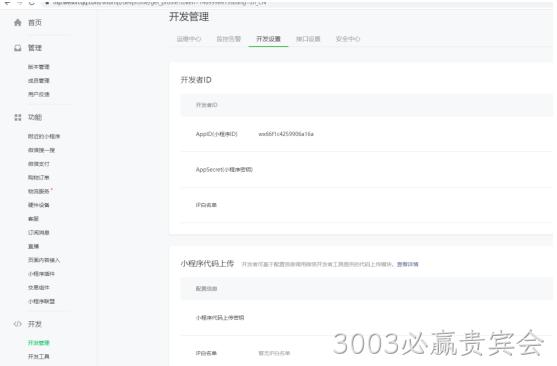
Task: Click the AppID(小程序ID) label
Action: pyautogui.click(x=216, y=134)
